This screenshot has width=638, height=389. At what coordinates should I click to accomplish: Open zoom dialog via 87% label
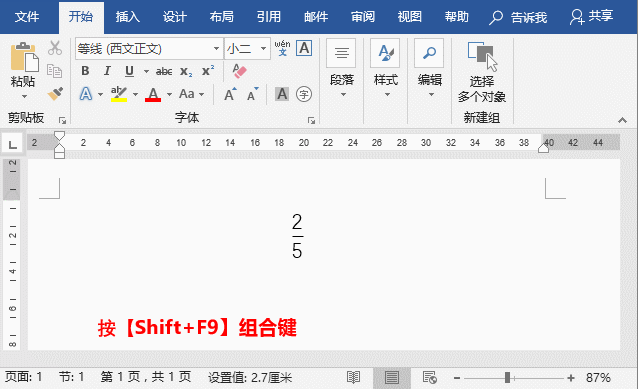pos(598,378)
